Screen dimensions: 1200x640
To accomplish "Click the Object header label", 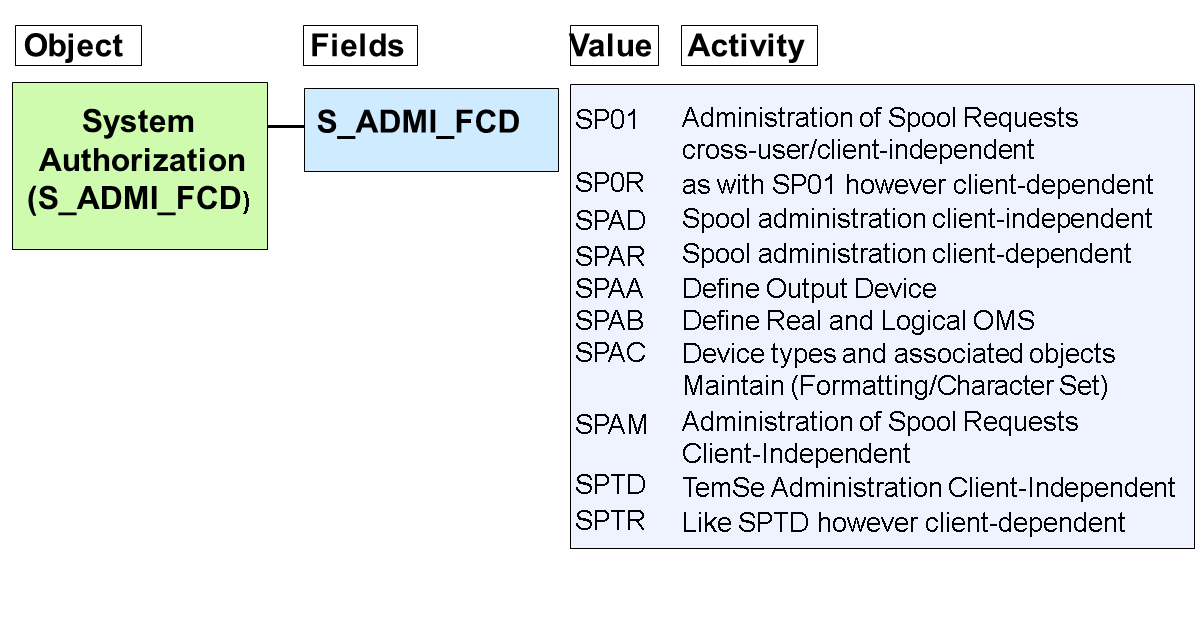I will coord(77,46).
